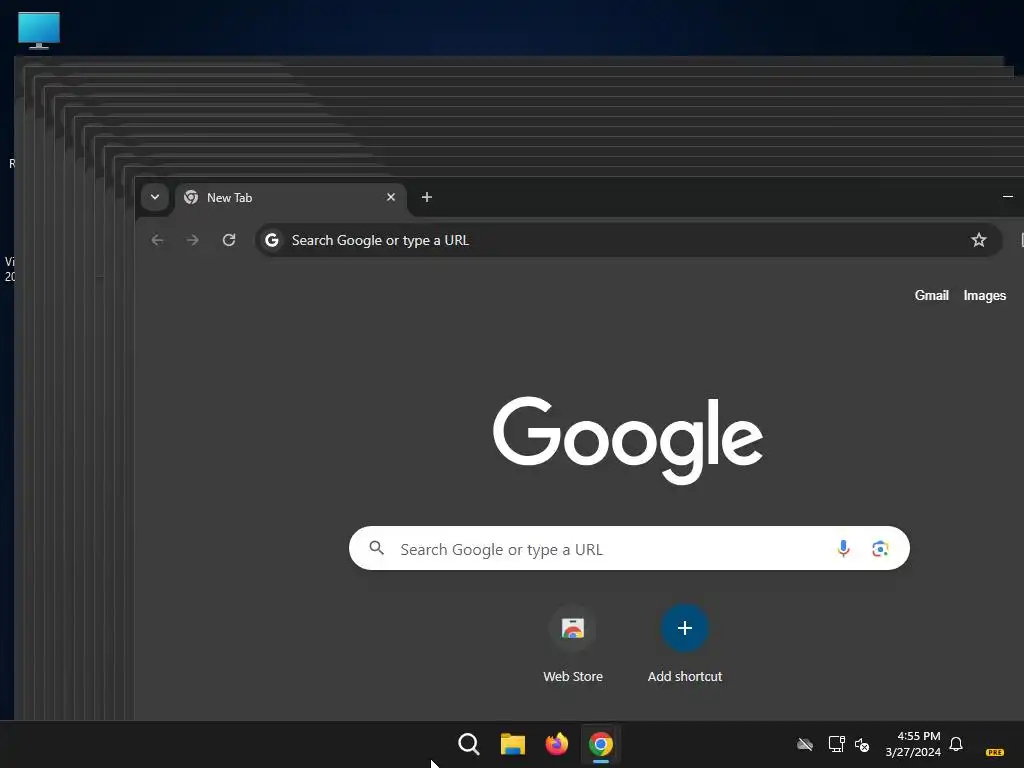Select the desktop computer icon
Viewport: 1024px width, 768px height.
tap(39, 30)
